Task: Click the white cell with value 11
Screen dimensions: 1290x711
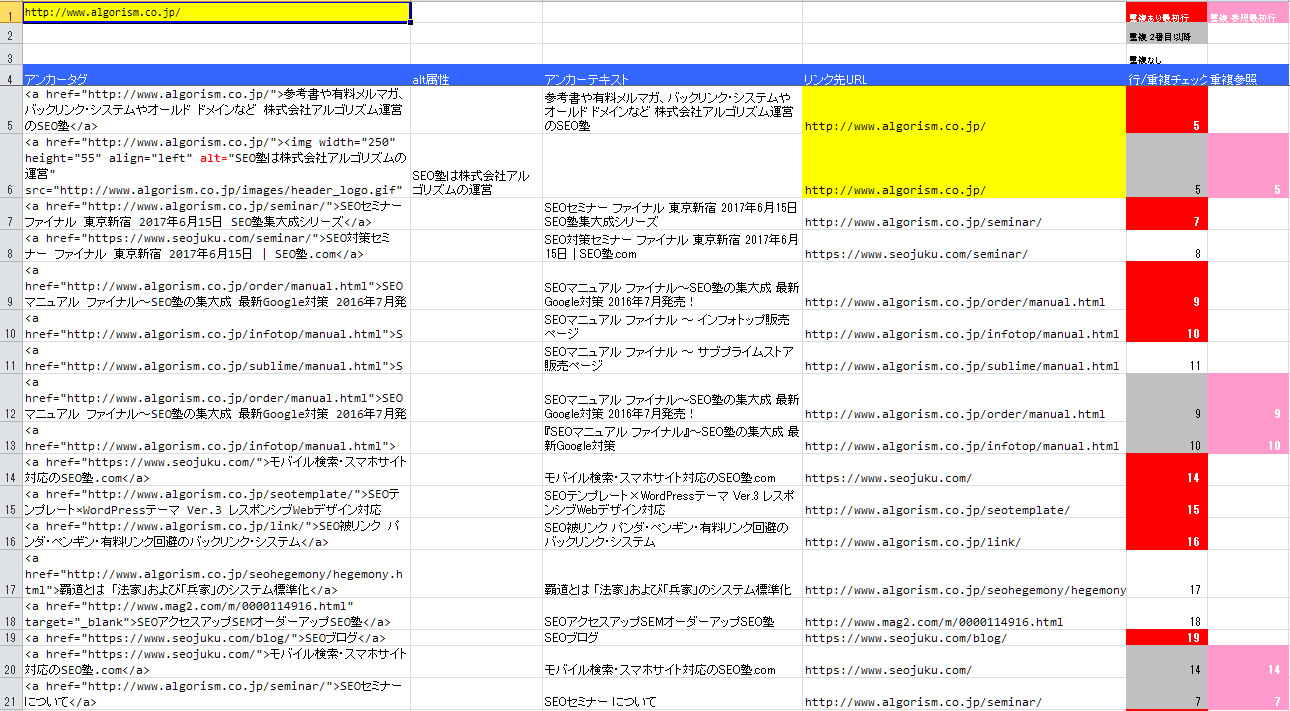Action: click(x=1167, y=358)
